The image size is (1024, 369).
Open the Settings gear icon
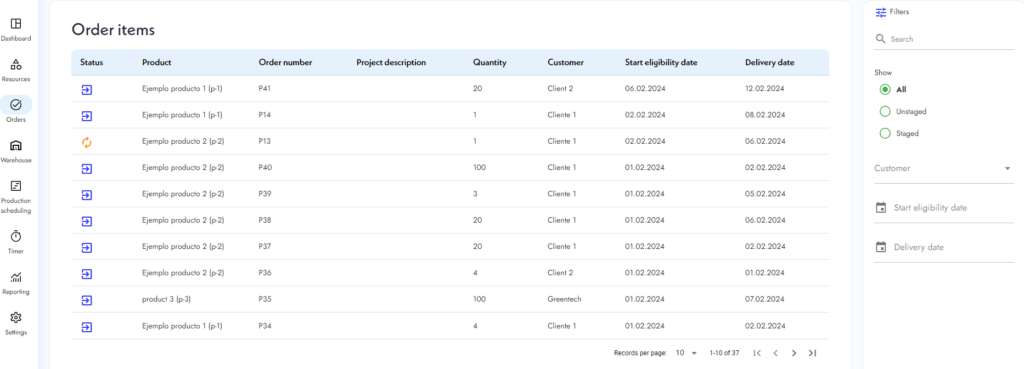tap(16, 317)
